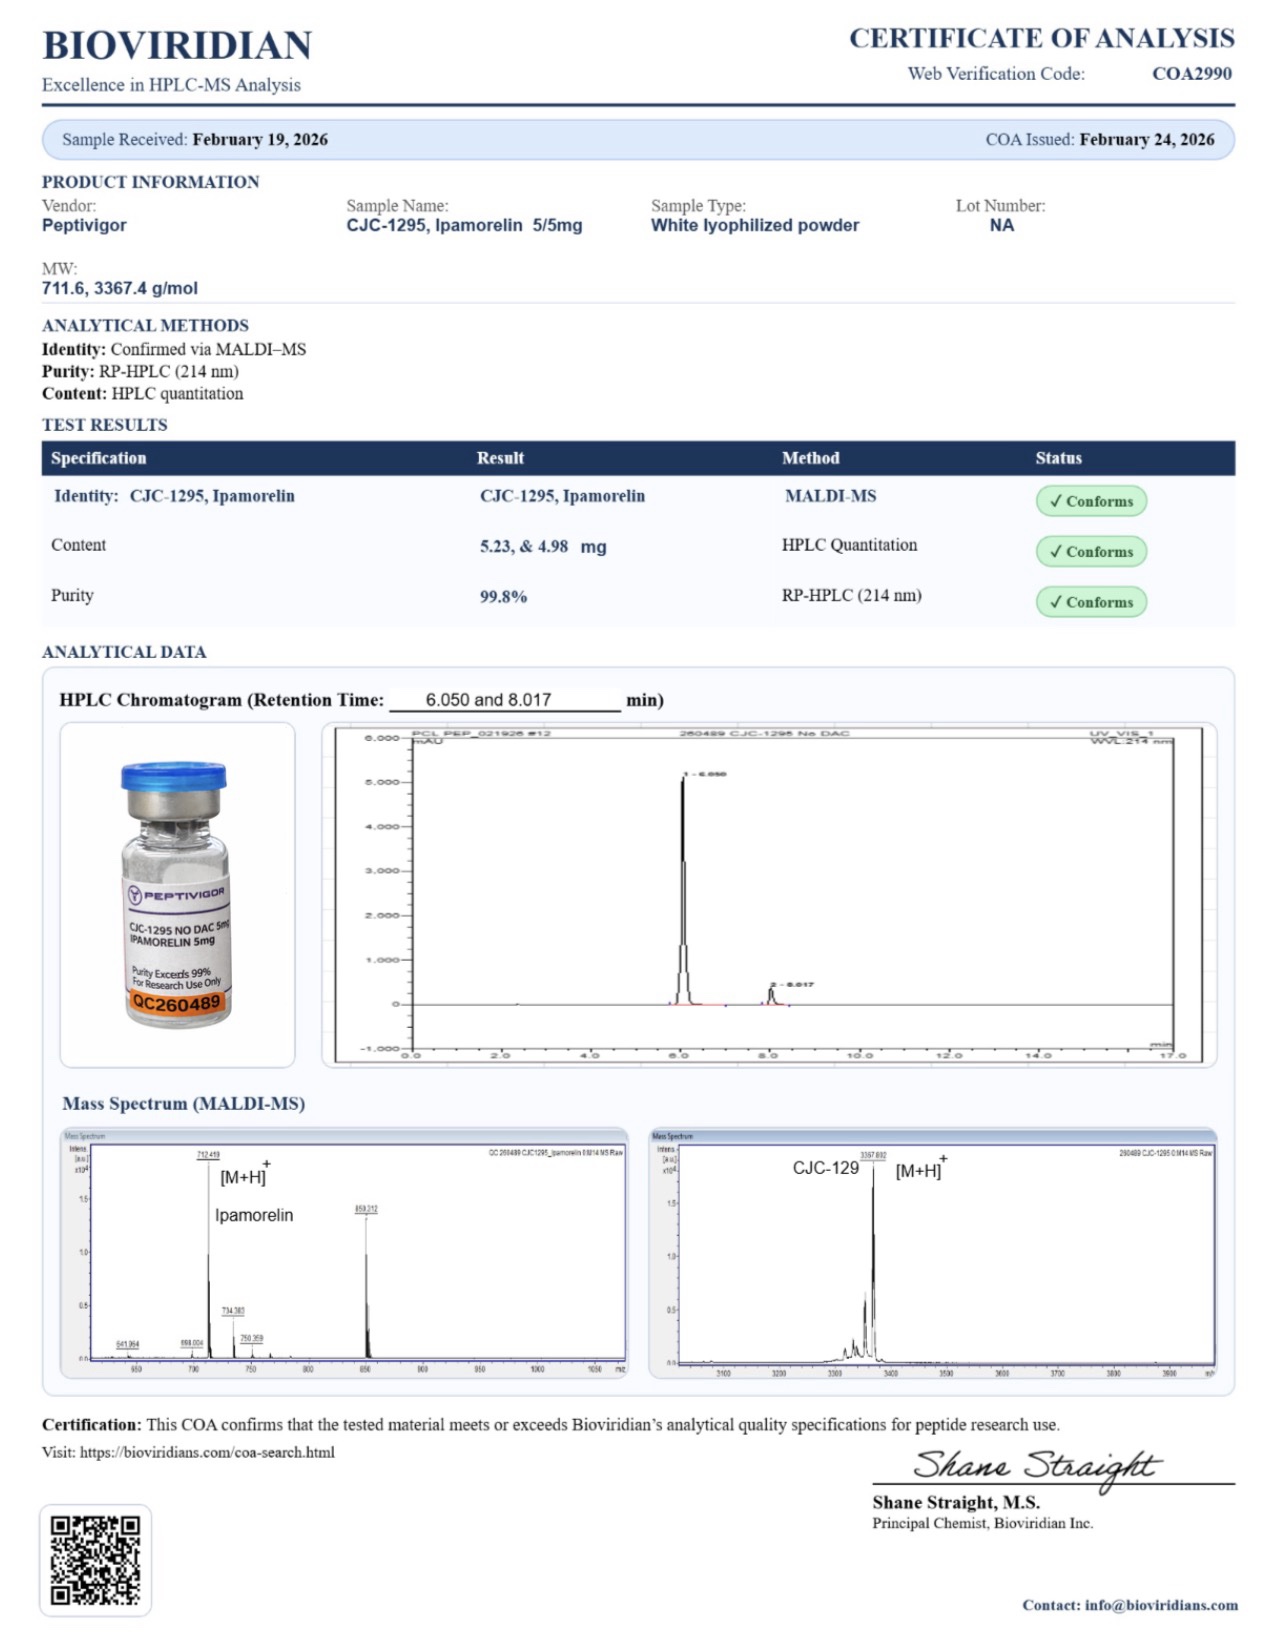The height and width of the screenshot is (1639, 1267).
Task: Click the web verification code COA2990
Action: (1191, 73)
